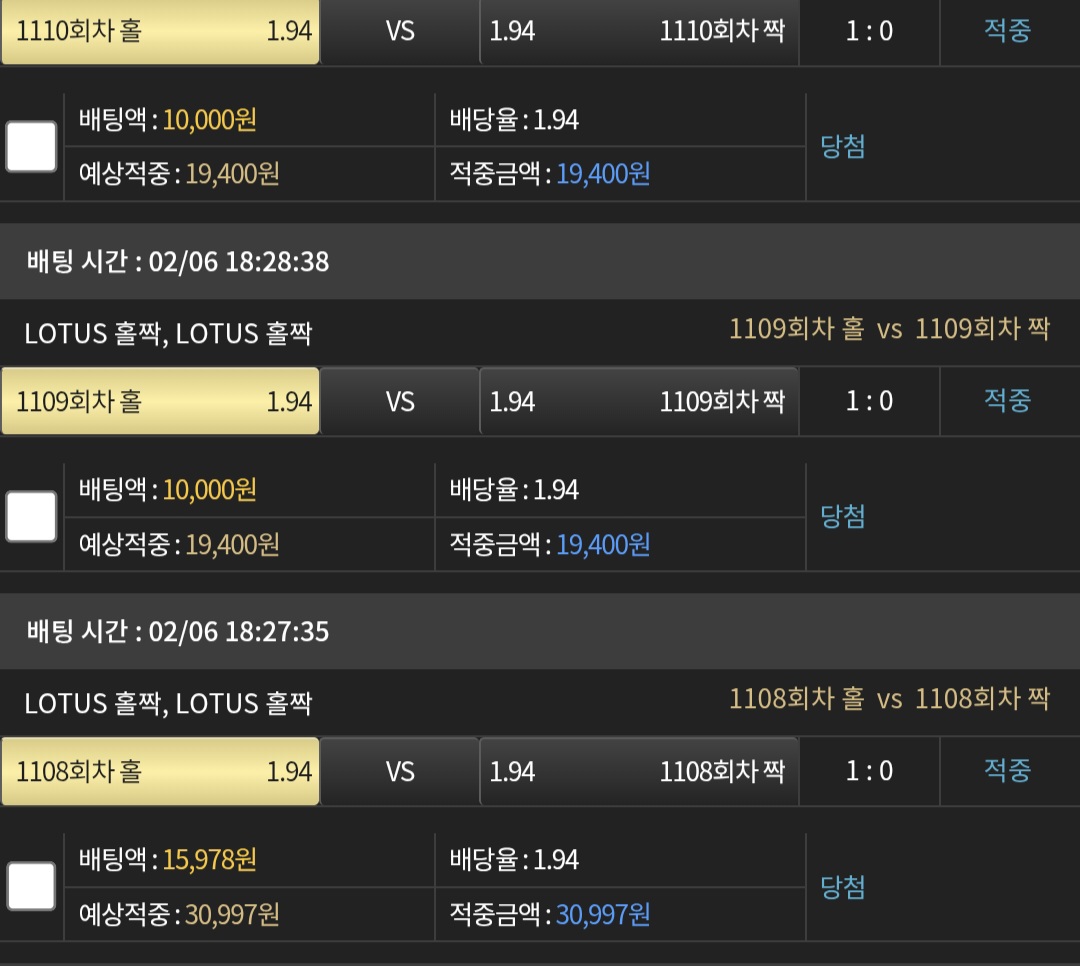Click 적중 status in the 1109회차 row
The width and height of the screenshot is (1080, 966).
click(1007, 401)
